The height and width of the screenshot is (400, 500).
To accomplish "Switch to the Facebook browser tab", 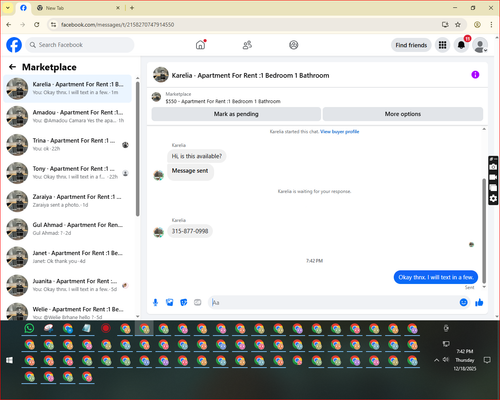I will [x=23, y=8].
